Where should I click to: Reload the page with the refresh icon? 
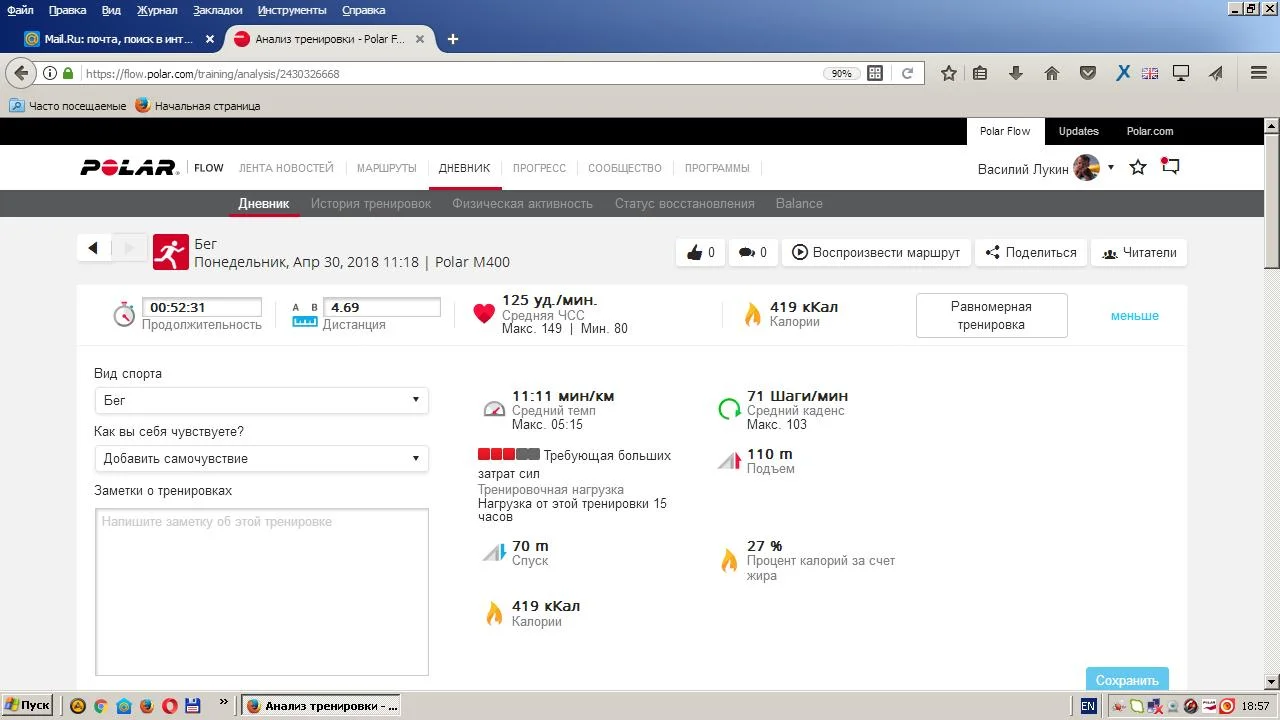click(x=907, y=73)
